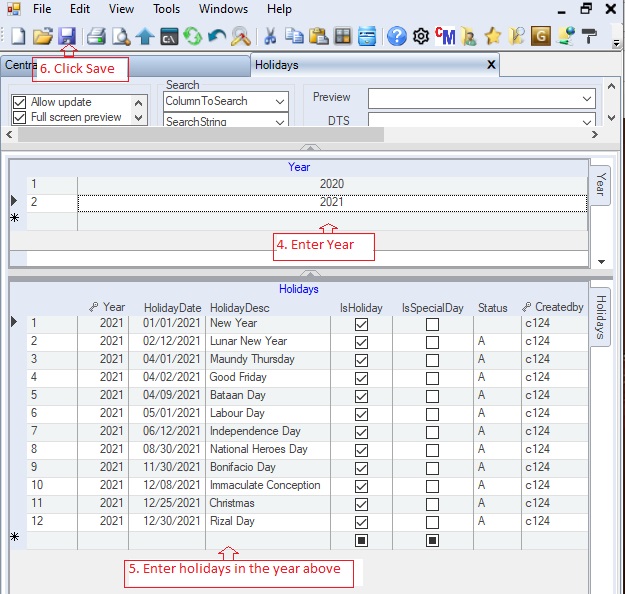
Task: Click the HolidayDate column header
Action: [x=172, y=308]
